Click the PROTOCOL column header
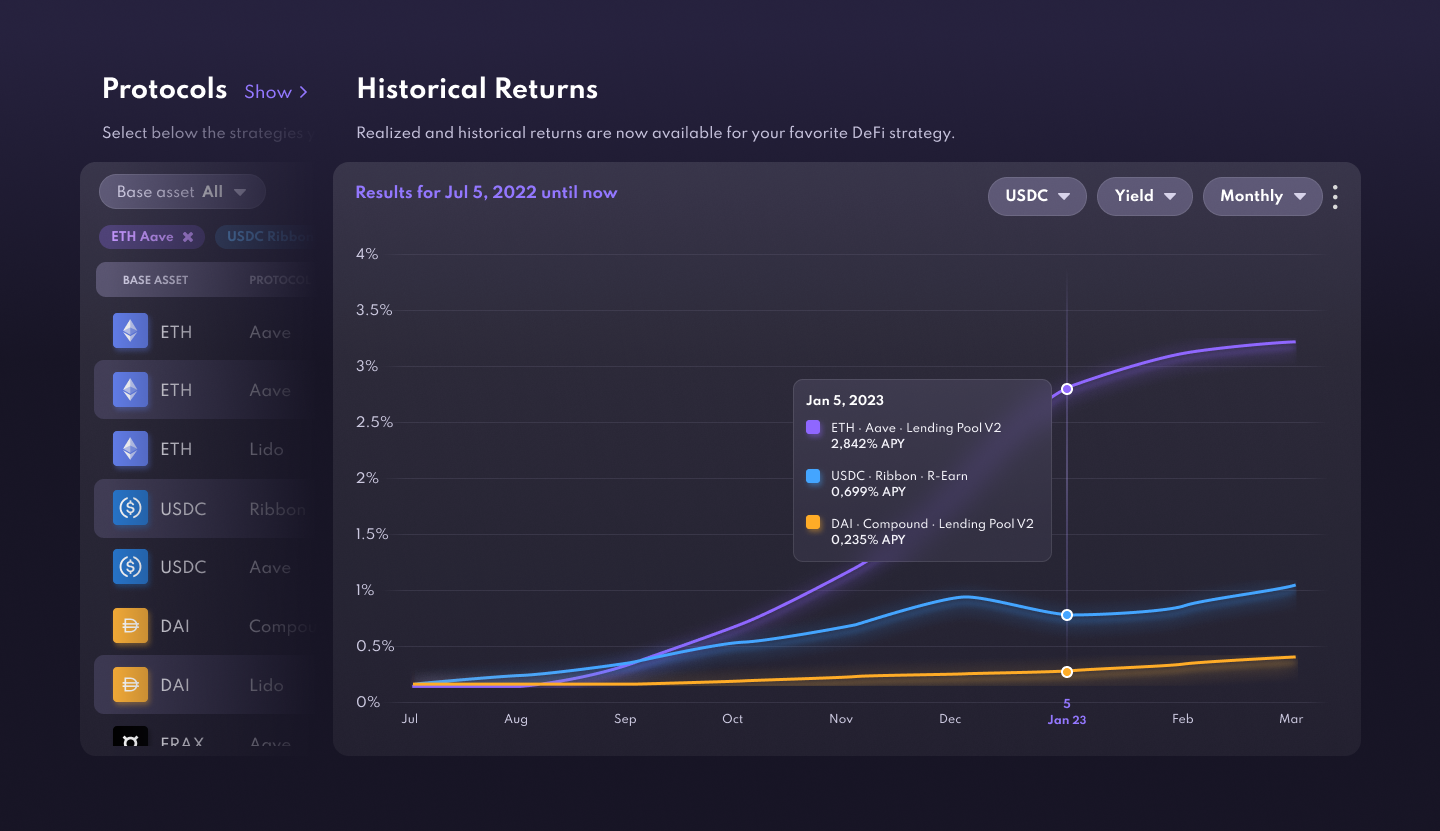Viewport: 1440px width, 831px height. click(280, 280)
